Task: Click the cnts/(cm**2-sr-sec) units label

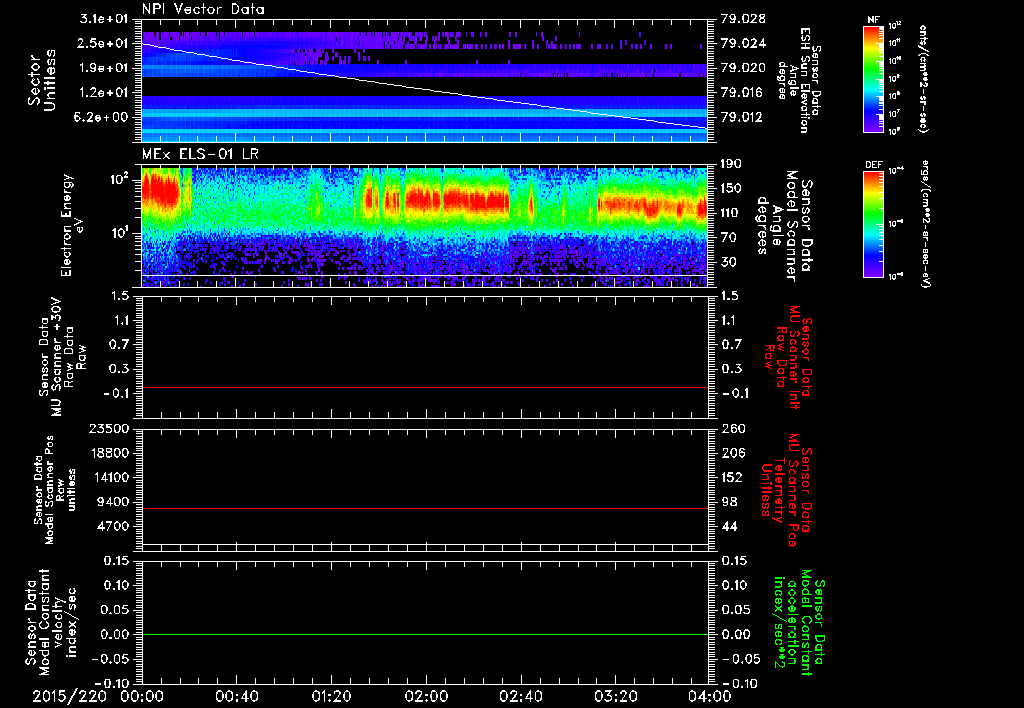Action: point(923,78)
